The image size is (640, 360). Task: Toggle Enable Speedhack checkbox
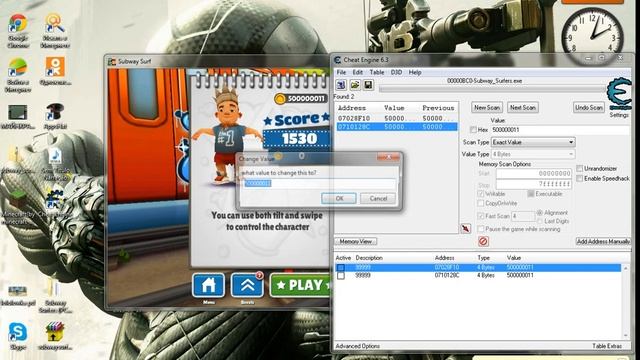[580, 178]
